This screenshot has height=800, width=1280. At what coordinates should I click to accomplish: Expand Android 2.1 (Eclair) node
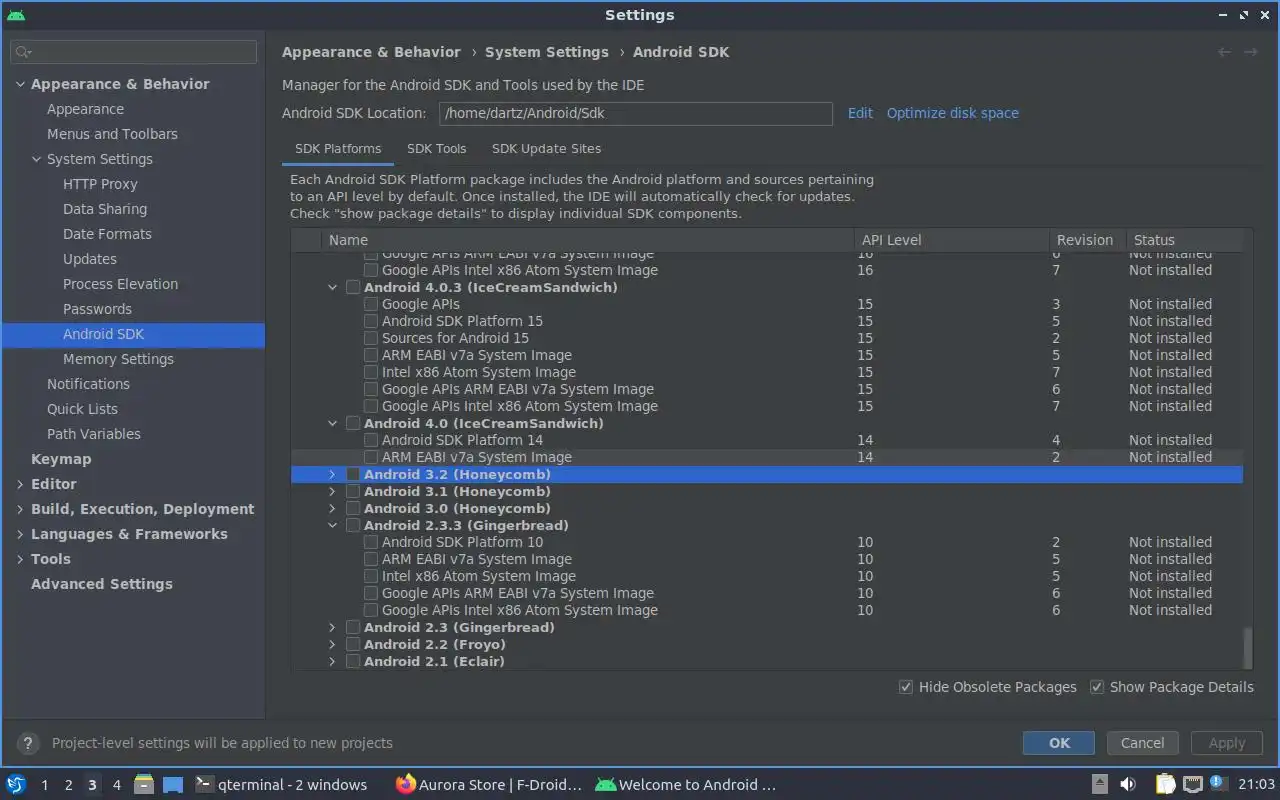333,661
